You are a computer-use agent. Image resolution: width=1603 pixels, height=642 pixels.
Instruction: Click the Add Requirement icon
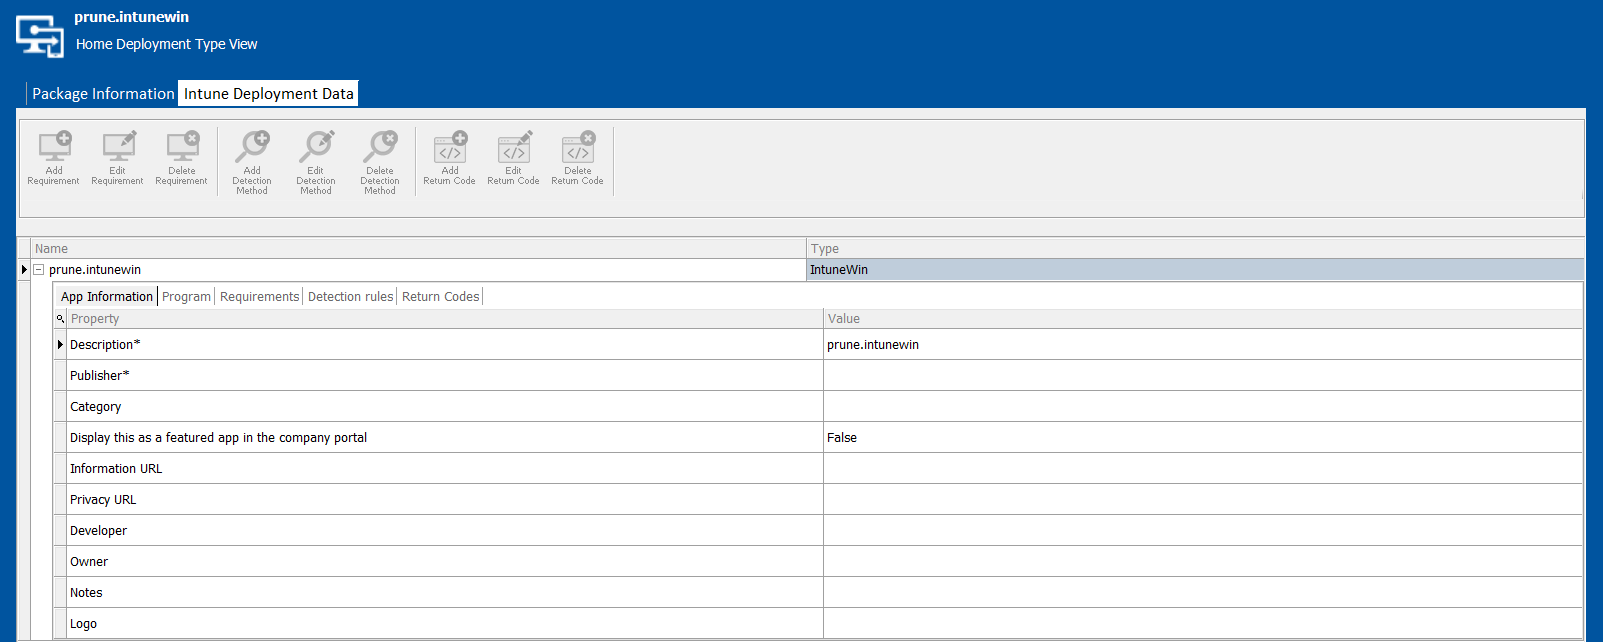pyautogui.click(x=54, y=146)
